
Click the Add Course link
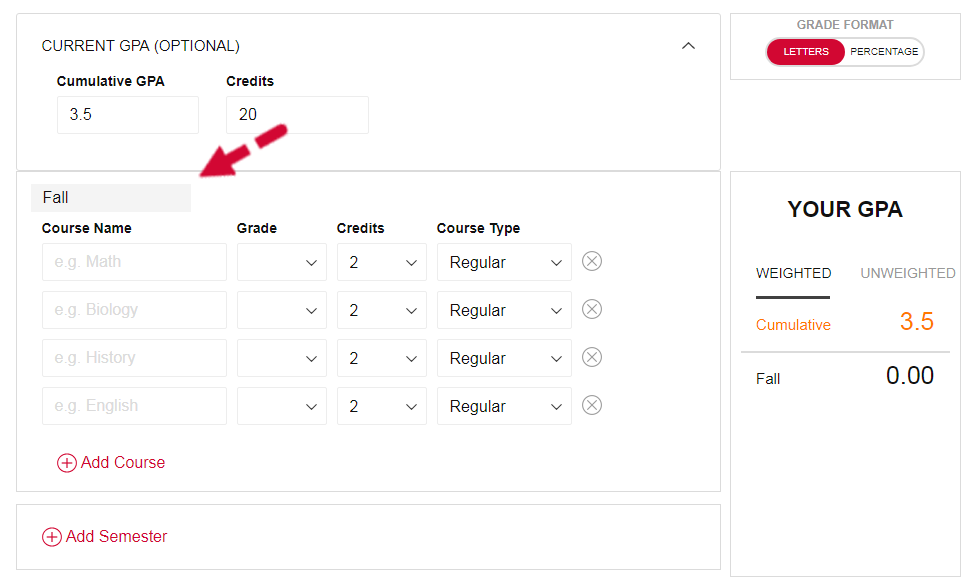pyautogui.click(x=123, y=462)
